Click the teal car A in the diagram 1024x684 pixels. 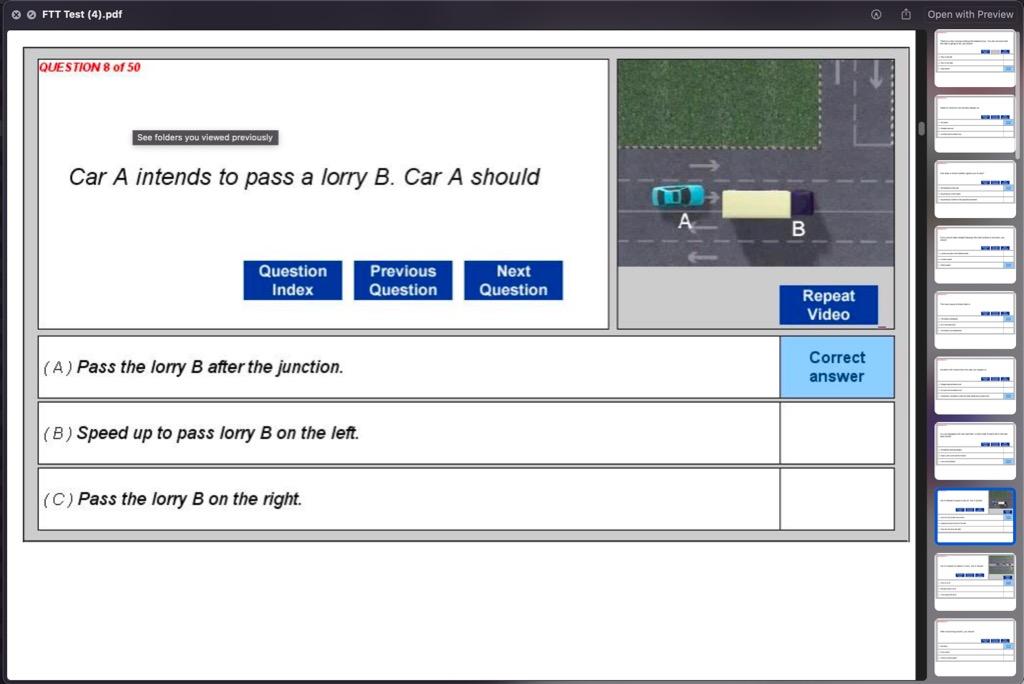(x=676, y=195)
